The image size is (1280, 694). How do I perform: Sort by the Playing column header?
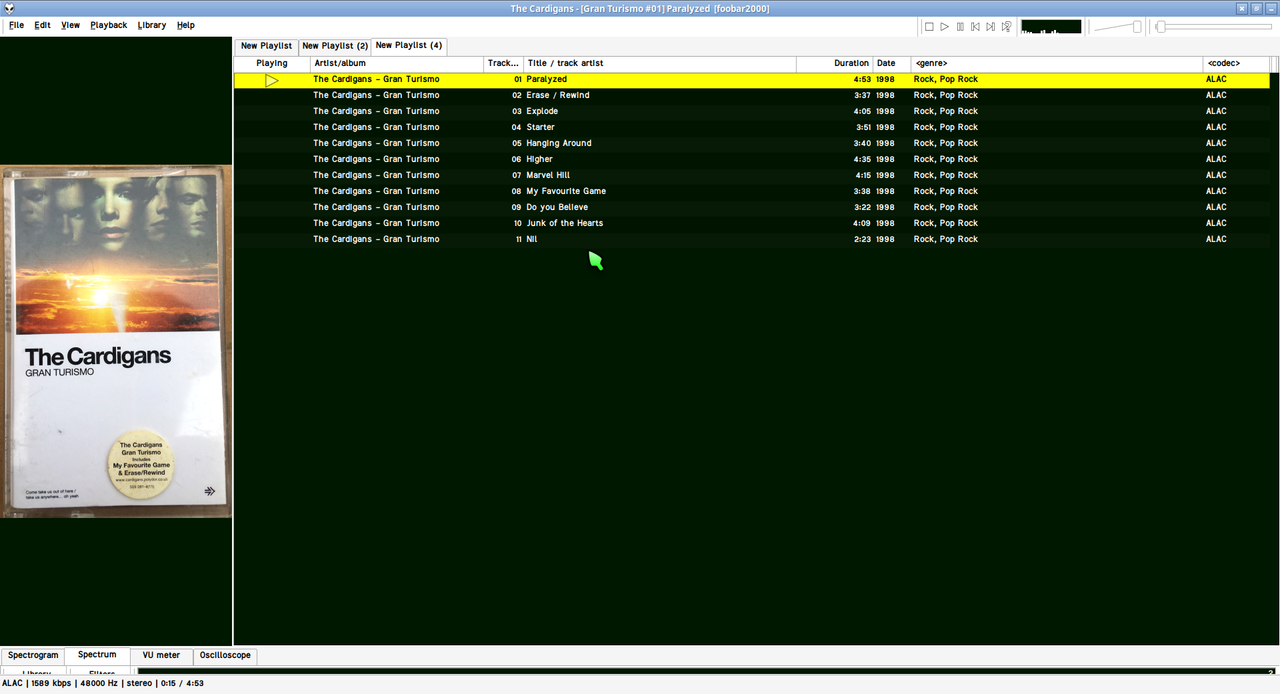pos(272,63)
